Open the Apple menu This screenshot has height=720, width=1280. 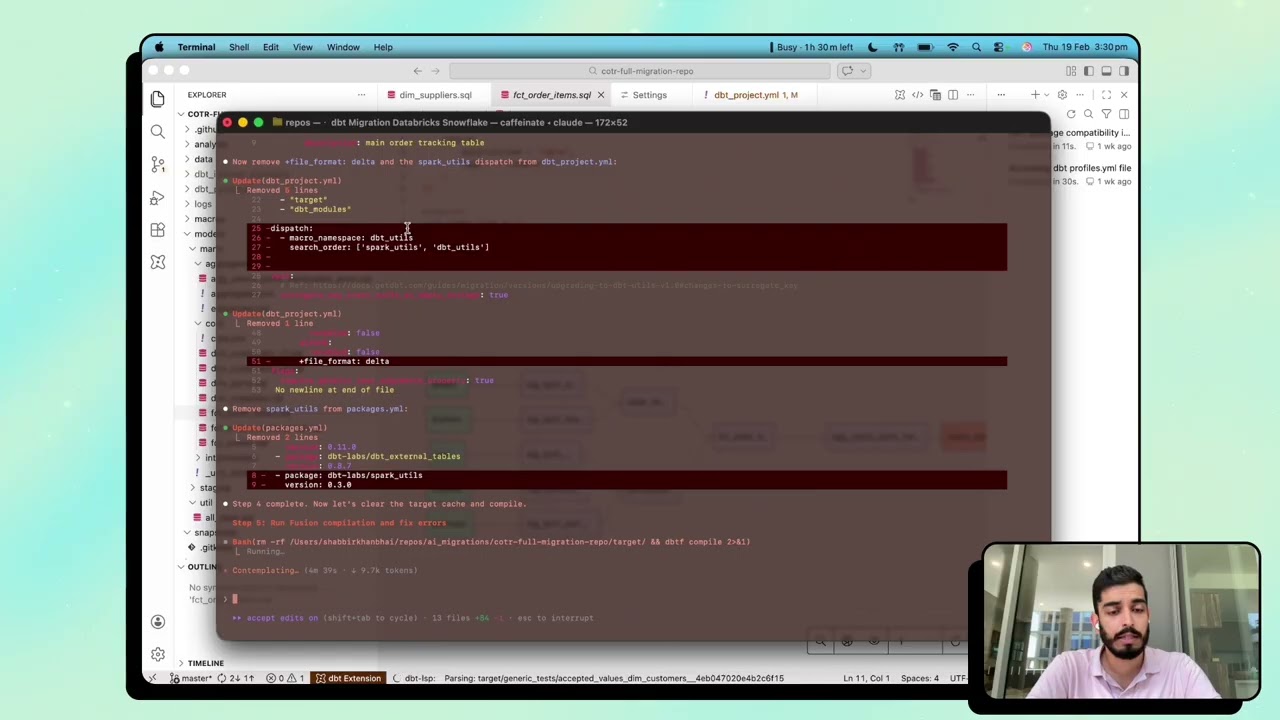(160, 47)
